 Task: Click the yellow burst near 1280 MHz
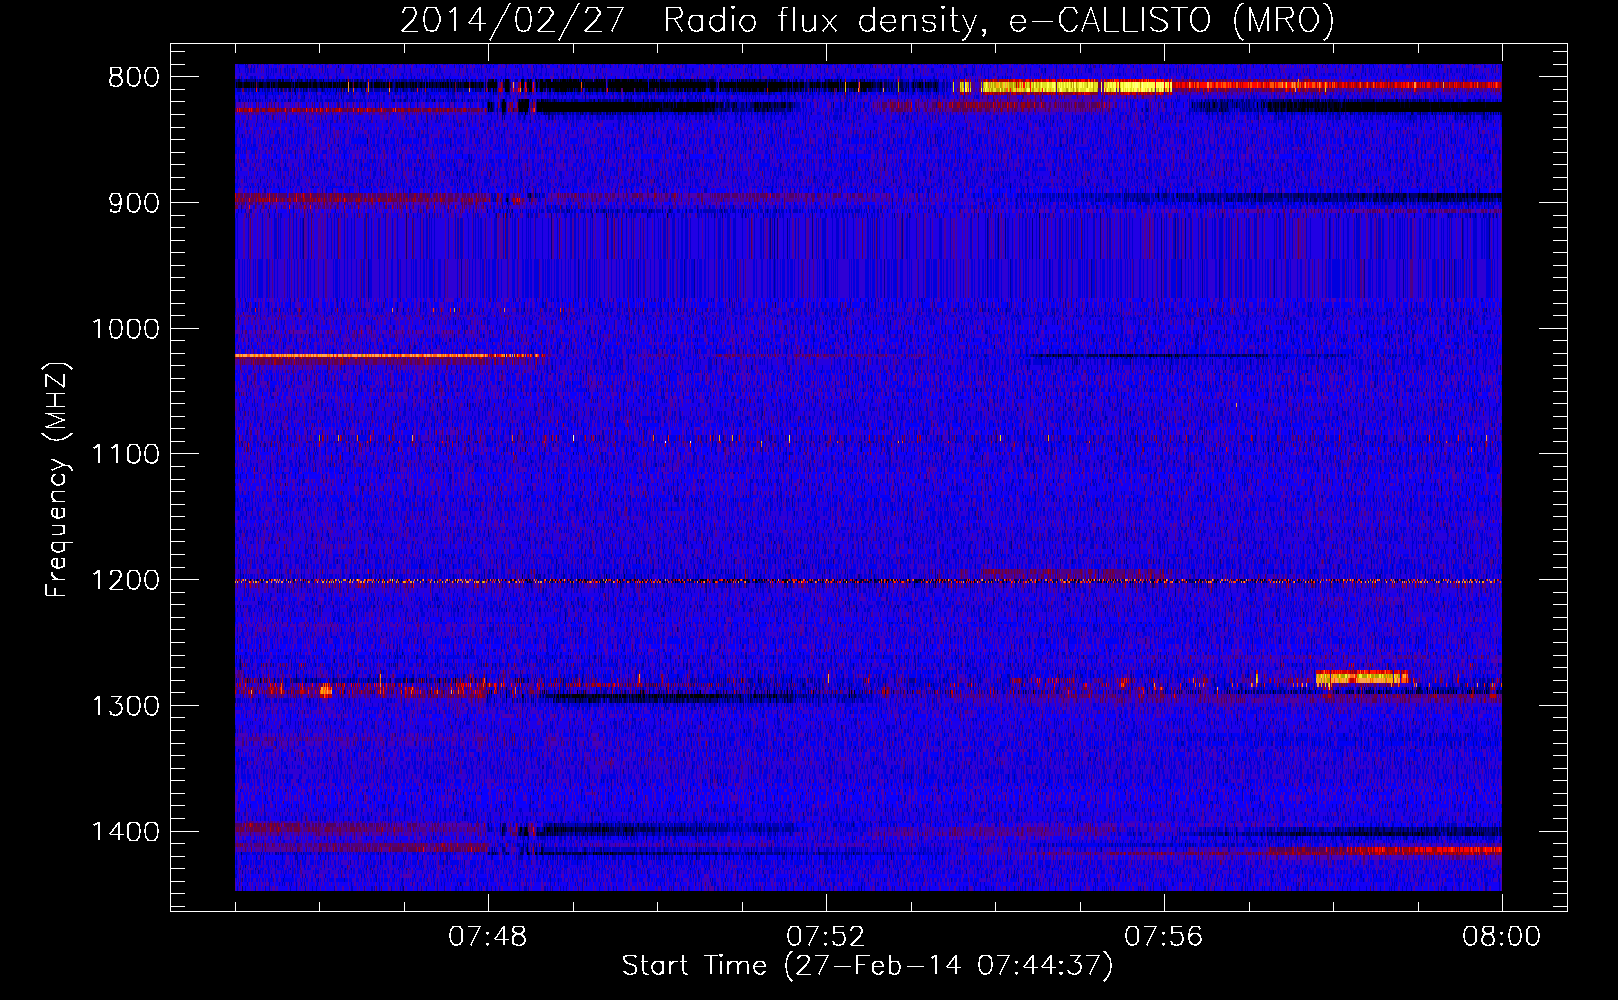pyautogui.click(x=1362, y=677)
